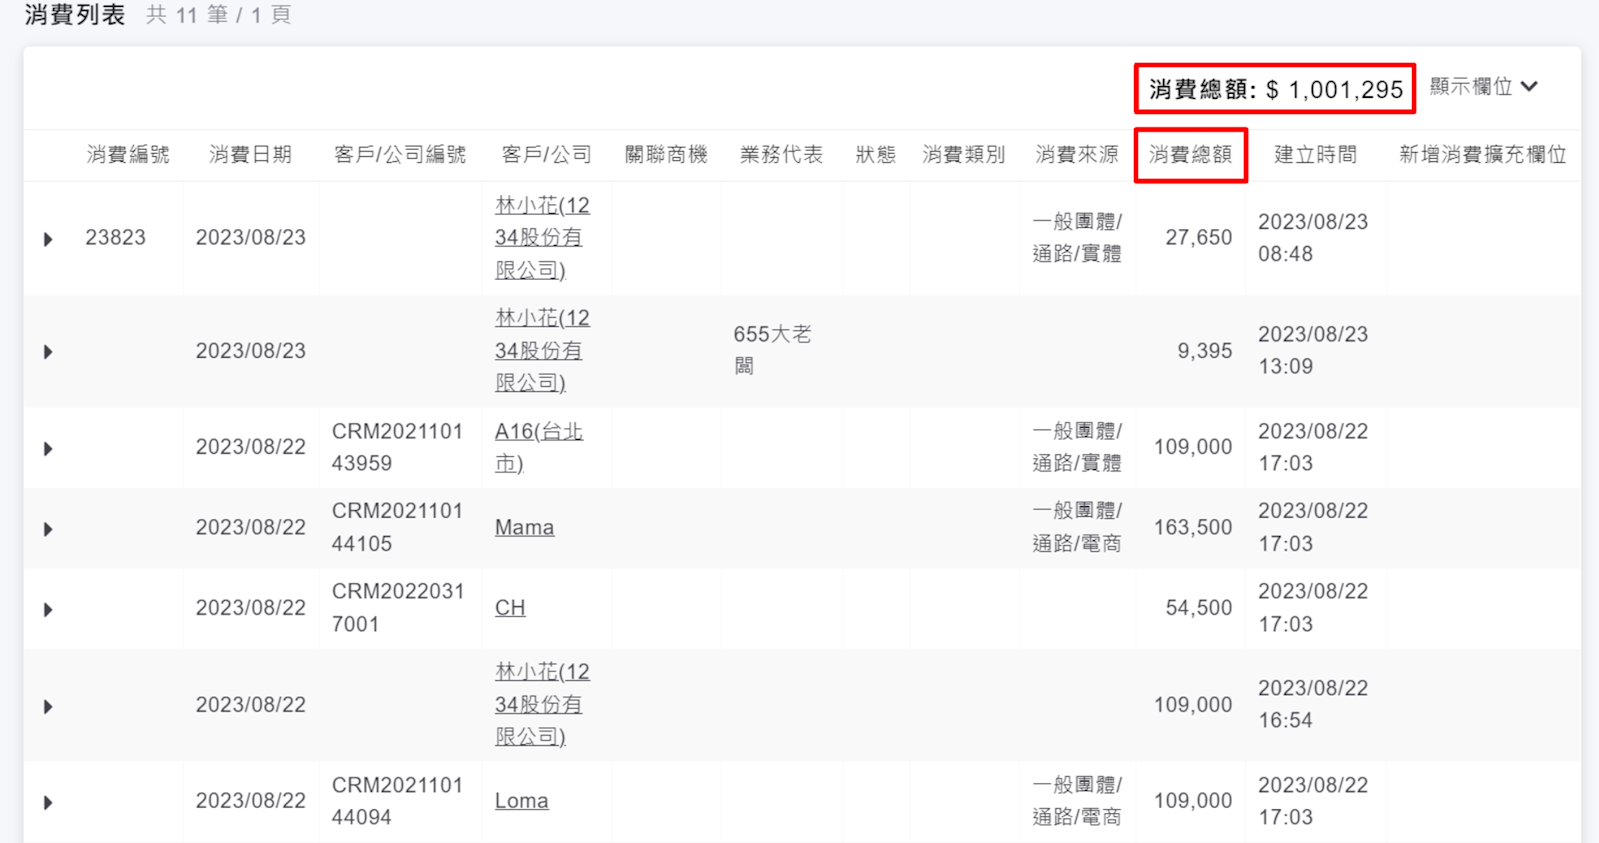
Task: Click the 消費總額 column header
Action: tap(1190, 155)
